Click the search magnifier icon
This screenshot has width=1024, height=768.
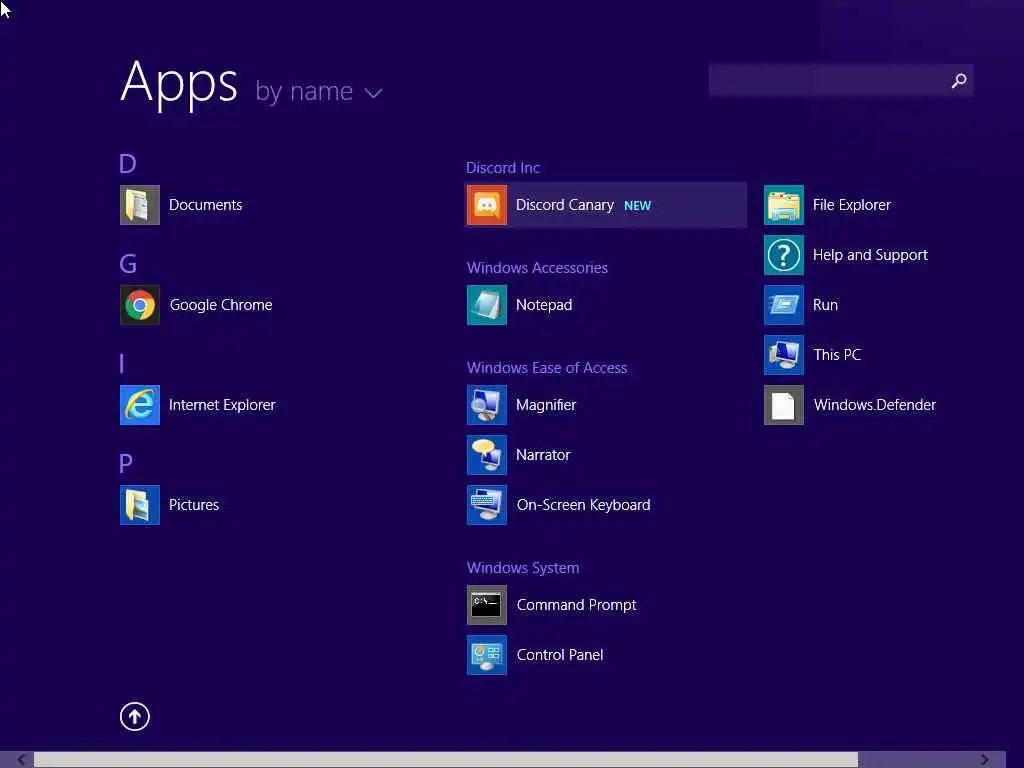pos(959,80)
